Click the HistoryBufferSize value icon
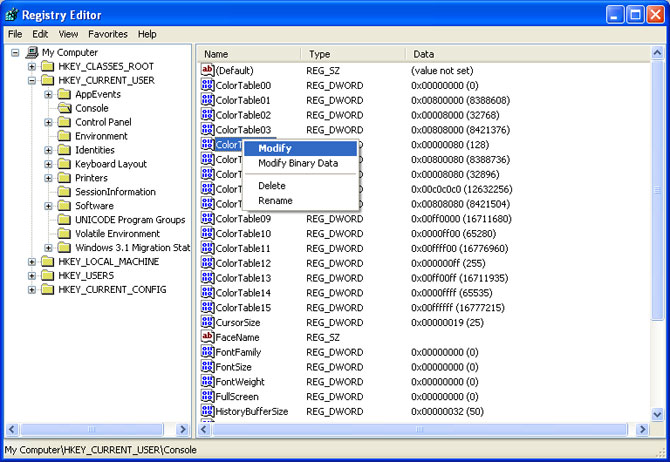The image size is (670, 462). pos(208,411)
